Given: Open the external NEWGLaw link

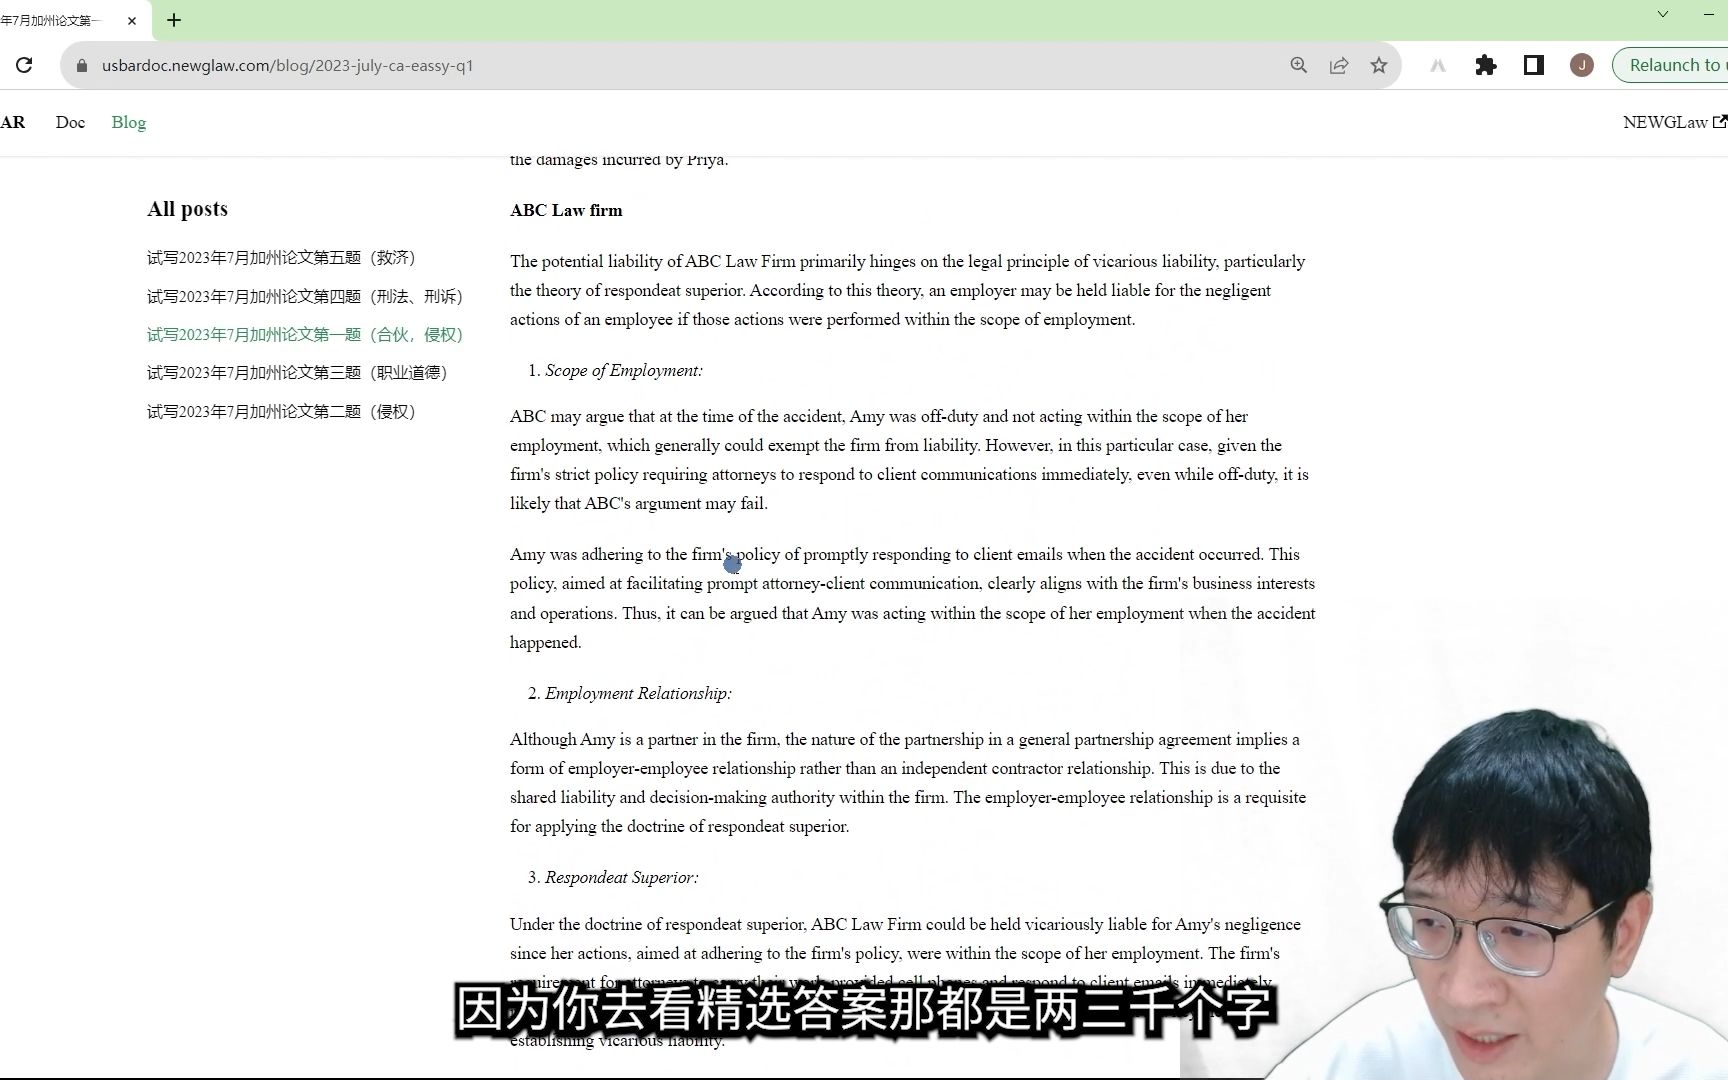Looking at the screenshot, I should tap(1674, 122).
